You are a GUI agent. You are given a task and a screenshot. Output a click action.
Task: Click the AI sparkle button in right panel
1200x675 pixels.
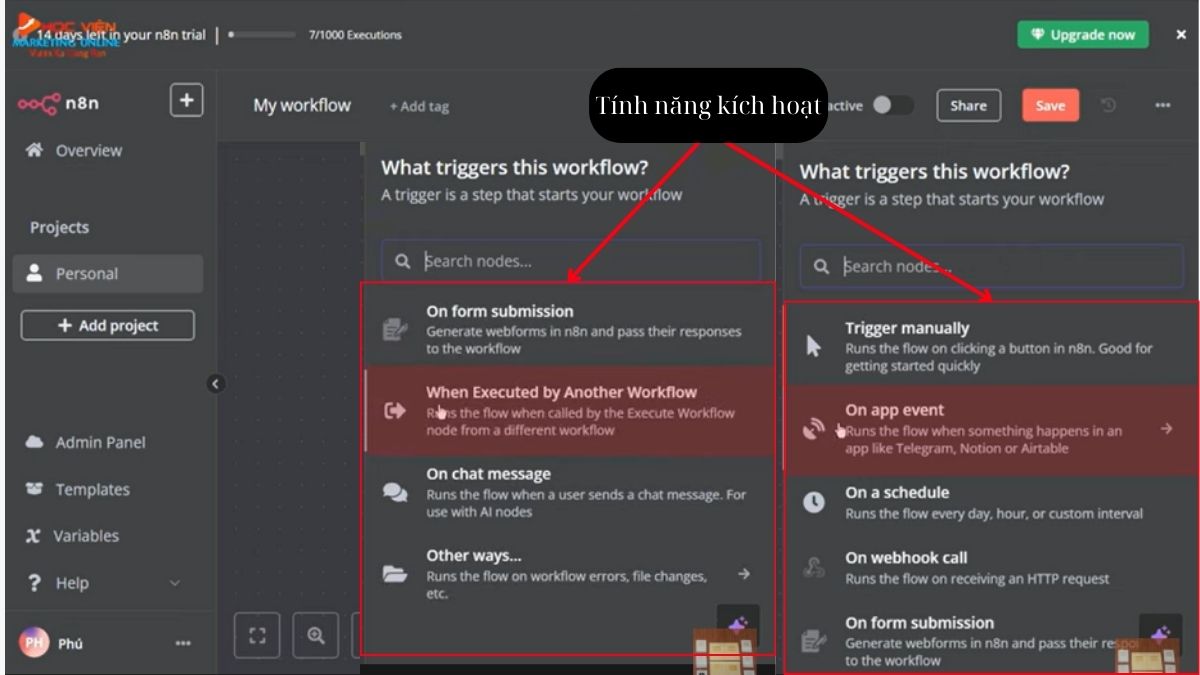point(1160,634)
